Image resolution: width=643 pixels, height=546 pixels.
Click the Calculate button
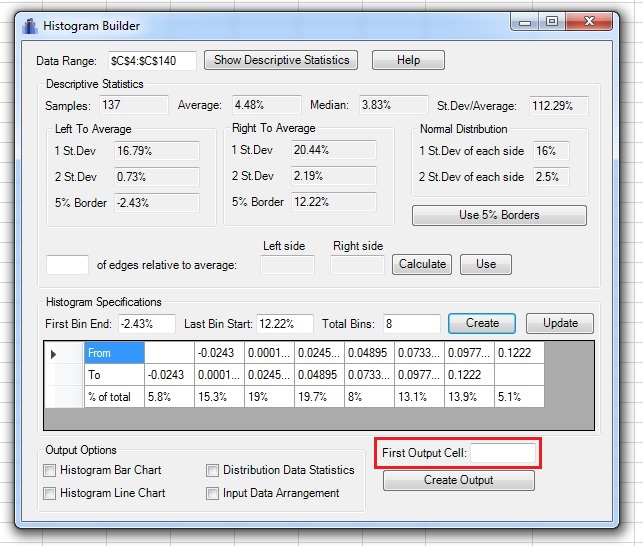click(422, 264)
